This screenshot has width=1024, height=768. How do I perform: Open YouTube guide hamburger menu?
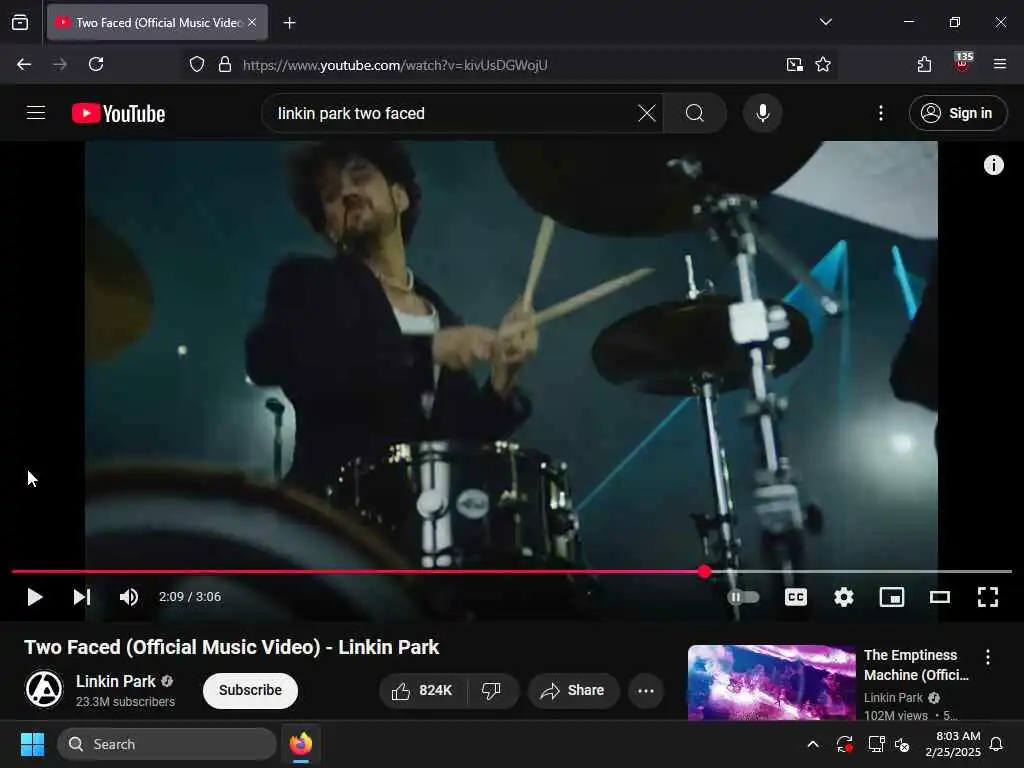[x=36, y=113]
